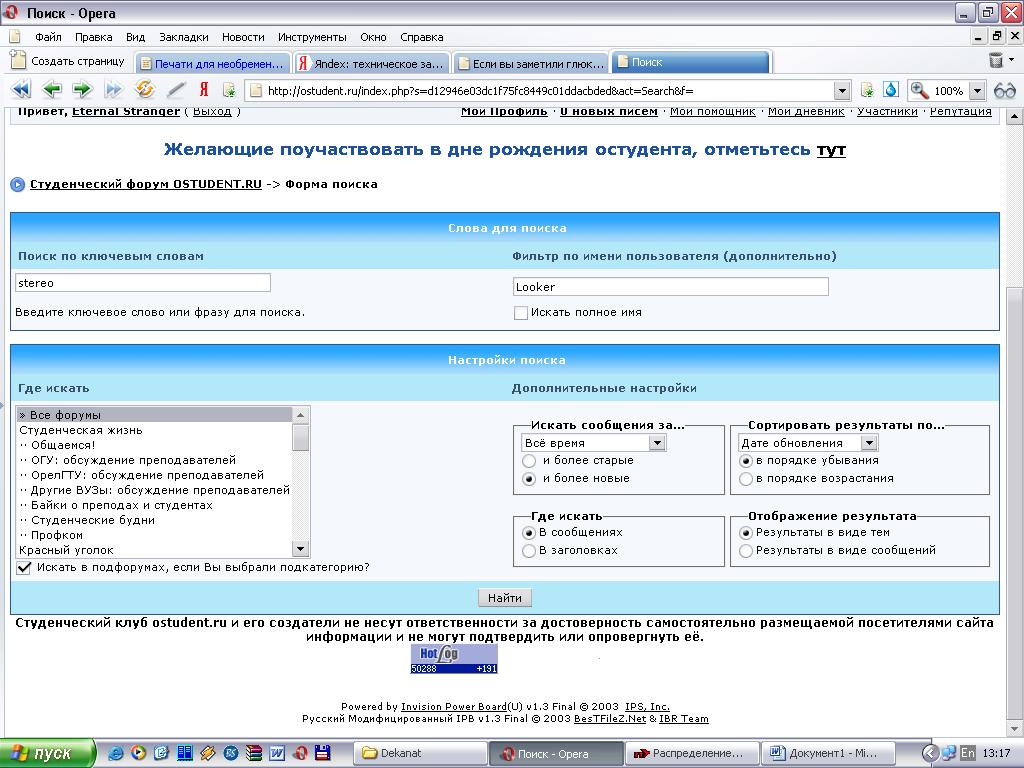Follow the тут link in the announcement
1024x768 pixels.
click(831, 150)
